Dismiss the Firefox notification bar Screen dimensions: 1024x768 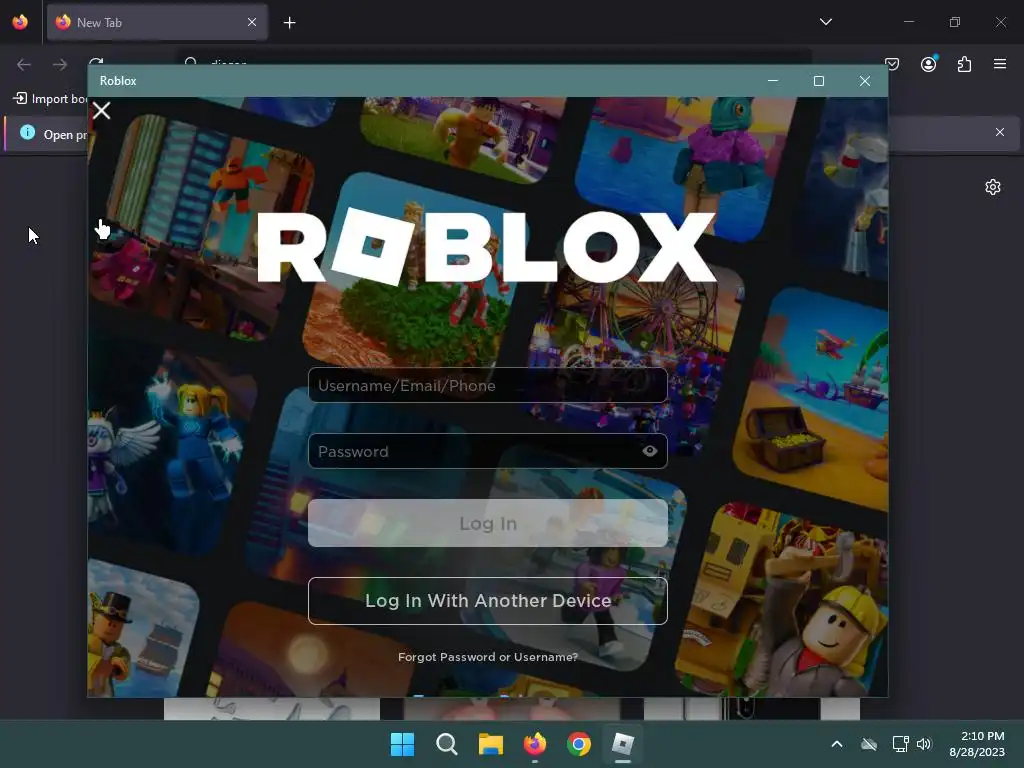tap(1000, 133)
